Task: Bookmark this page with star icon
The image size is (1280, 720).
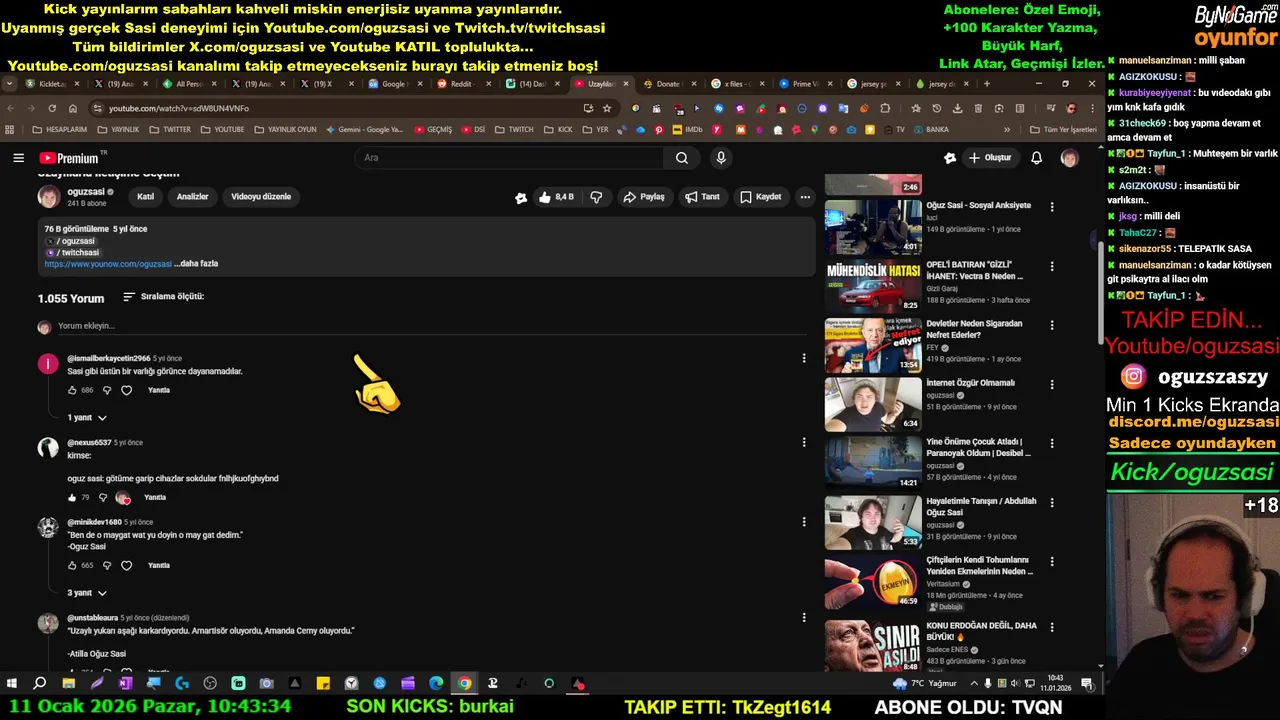Action: 606,108
